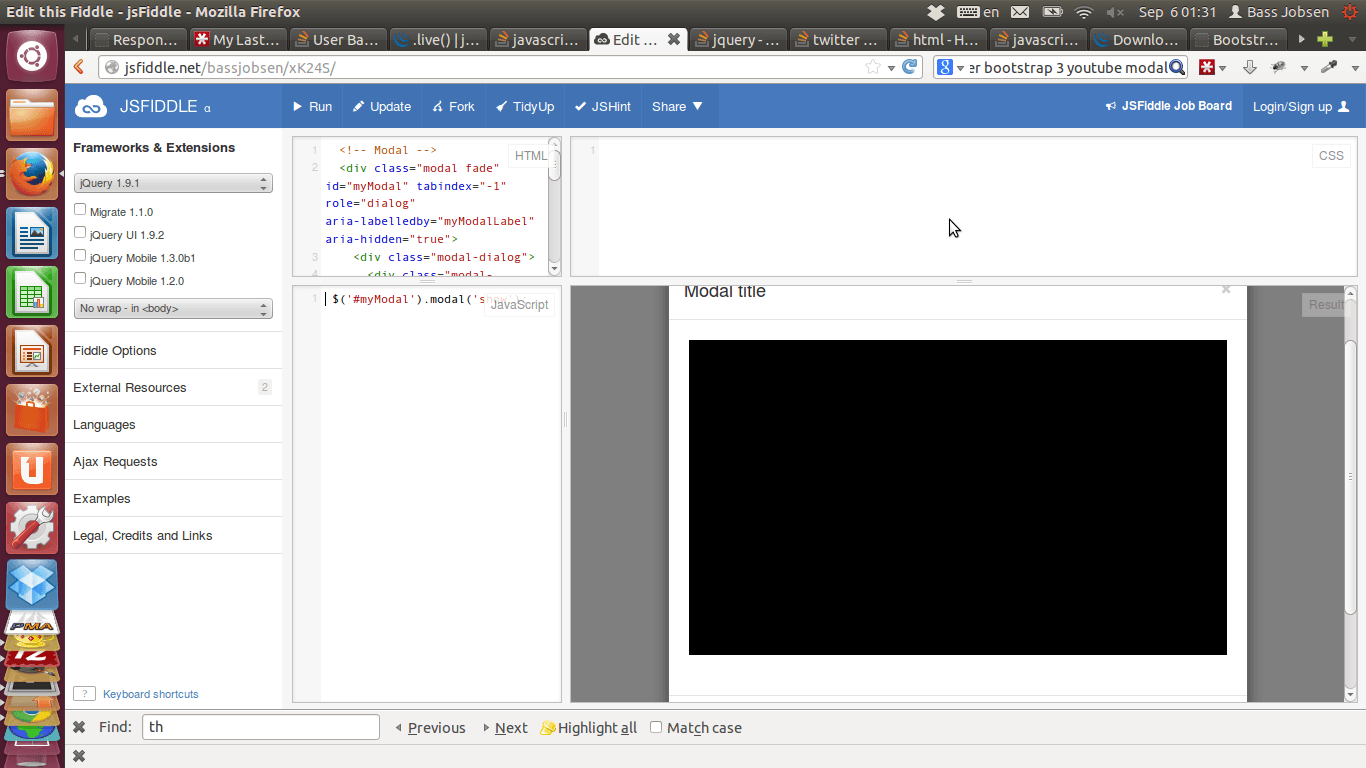Expand the No wrap - in body dropdown
This screenshot has width=1366, height=768.
click(x=173, y=309)
